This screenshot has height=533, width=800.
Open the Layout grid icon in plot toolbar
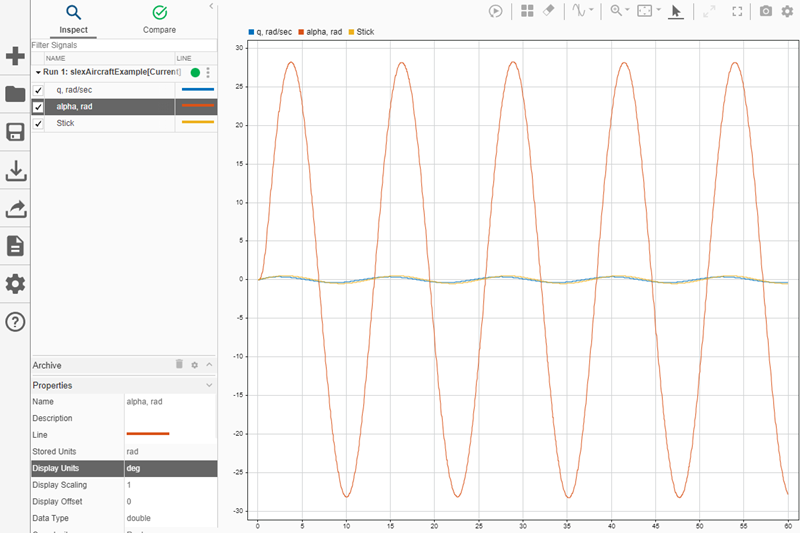click(527, 11)
